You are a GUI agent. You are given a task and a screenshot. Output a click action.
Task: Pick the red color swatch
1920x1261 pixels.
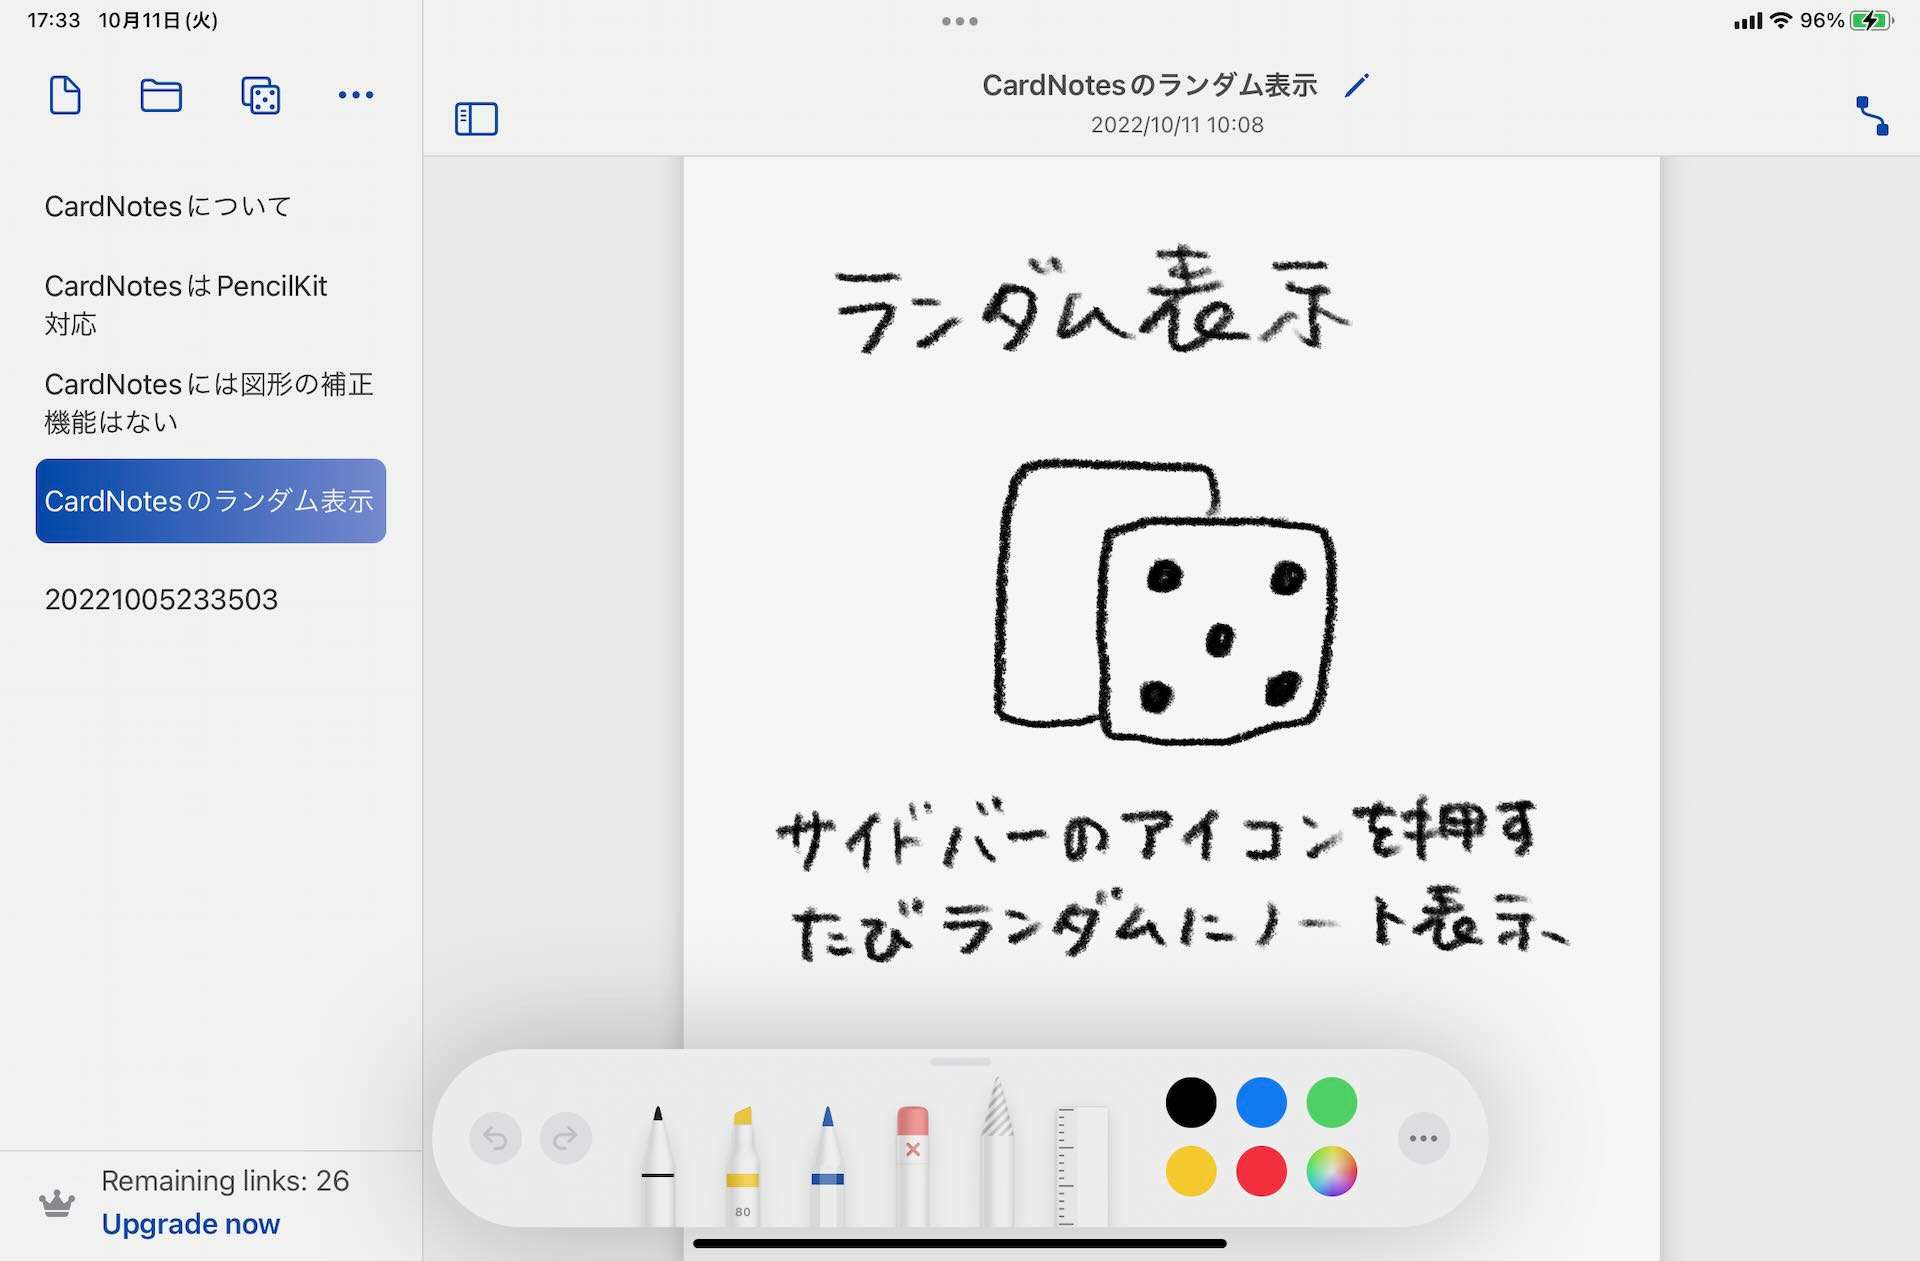click(1261, 1171)
